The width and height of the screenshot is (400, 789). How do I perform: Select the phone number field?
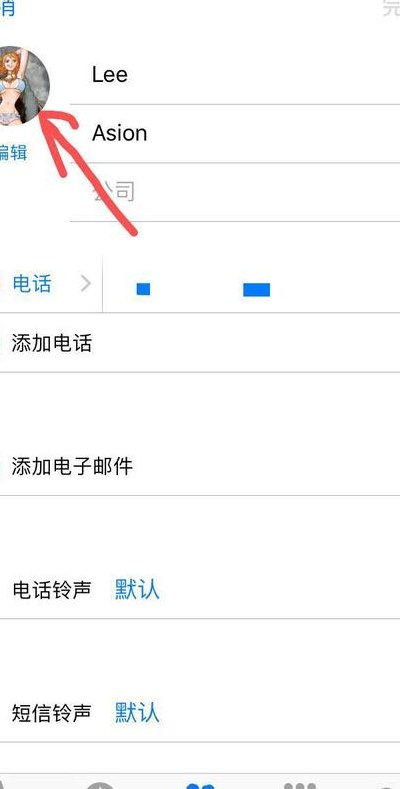click(x=252, y=284)
